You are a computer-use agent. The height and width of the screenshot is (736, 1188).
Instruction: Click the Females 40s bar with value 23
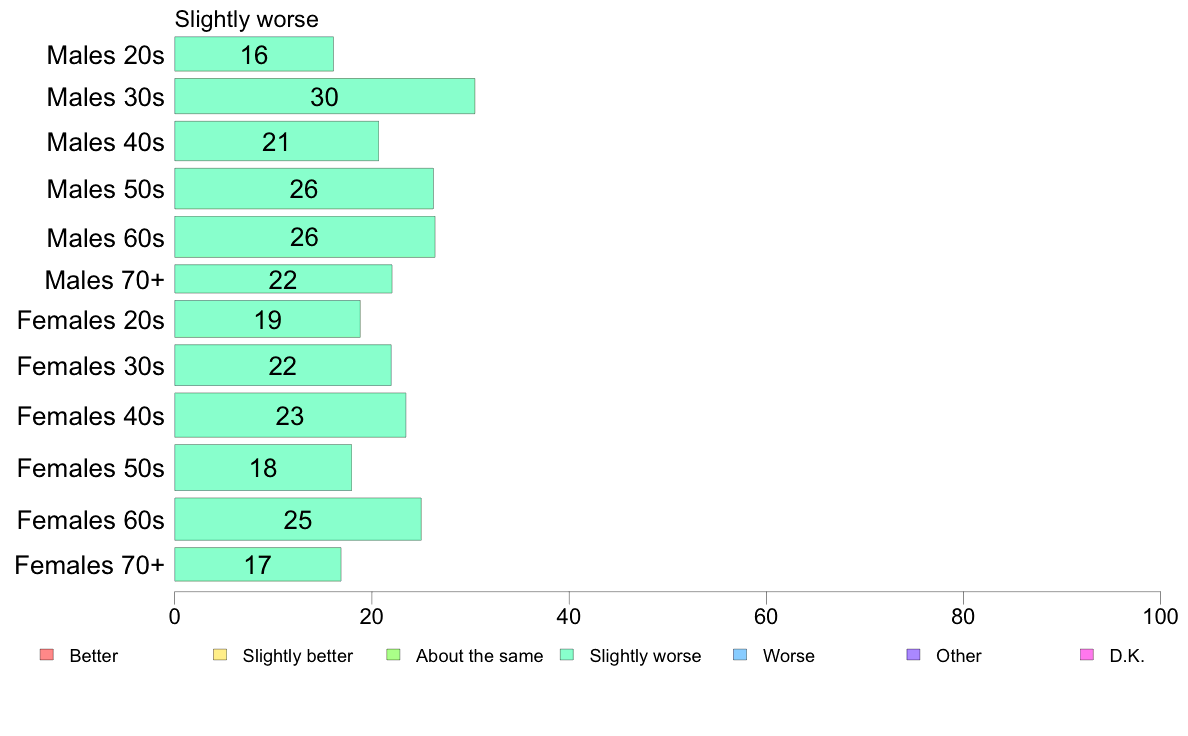(x=290, y=415)
